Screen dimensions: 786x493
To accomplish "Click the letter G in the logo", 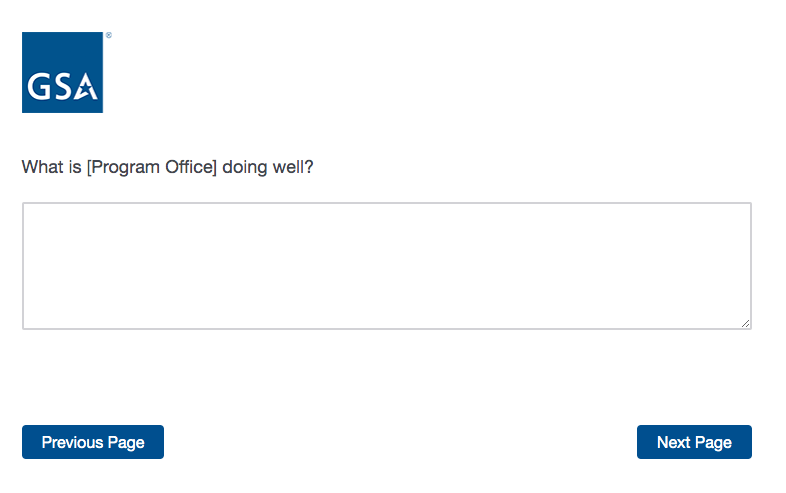I will tap(40, 87).
